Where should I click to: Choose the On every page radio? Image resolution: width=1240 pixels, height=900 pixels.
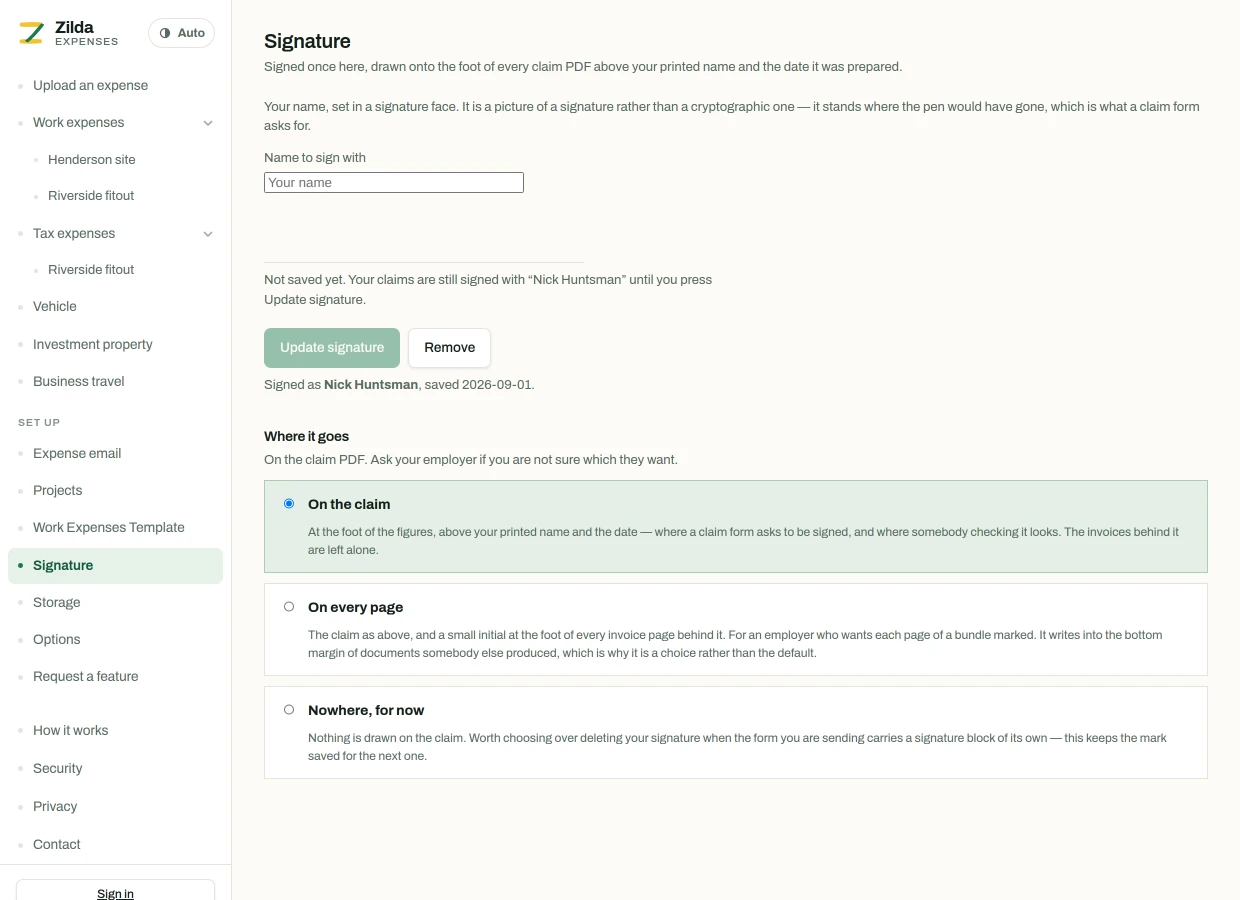click(x=289, y=607)
